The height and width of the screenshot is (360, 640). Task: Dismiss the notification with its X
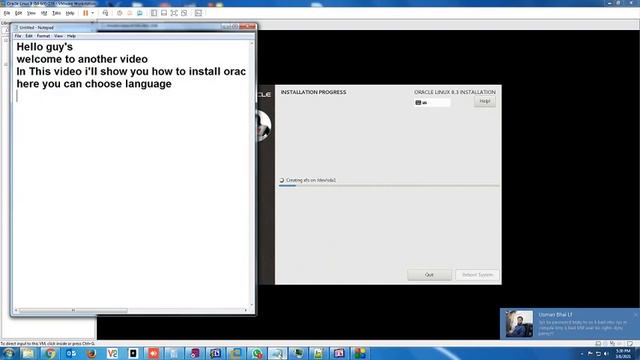coord(635,315)
